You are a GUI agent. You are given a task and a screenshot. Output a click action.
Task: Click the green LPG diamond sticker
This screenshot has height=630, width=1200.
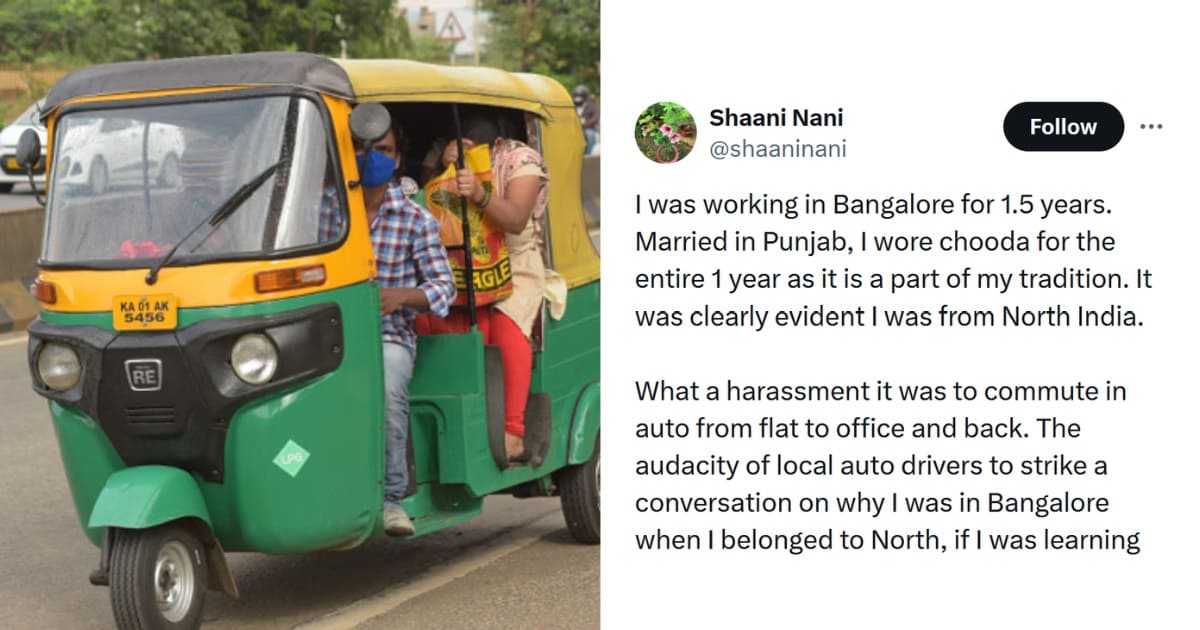tap(291, 458)
